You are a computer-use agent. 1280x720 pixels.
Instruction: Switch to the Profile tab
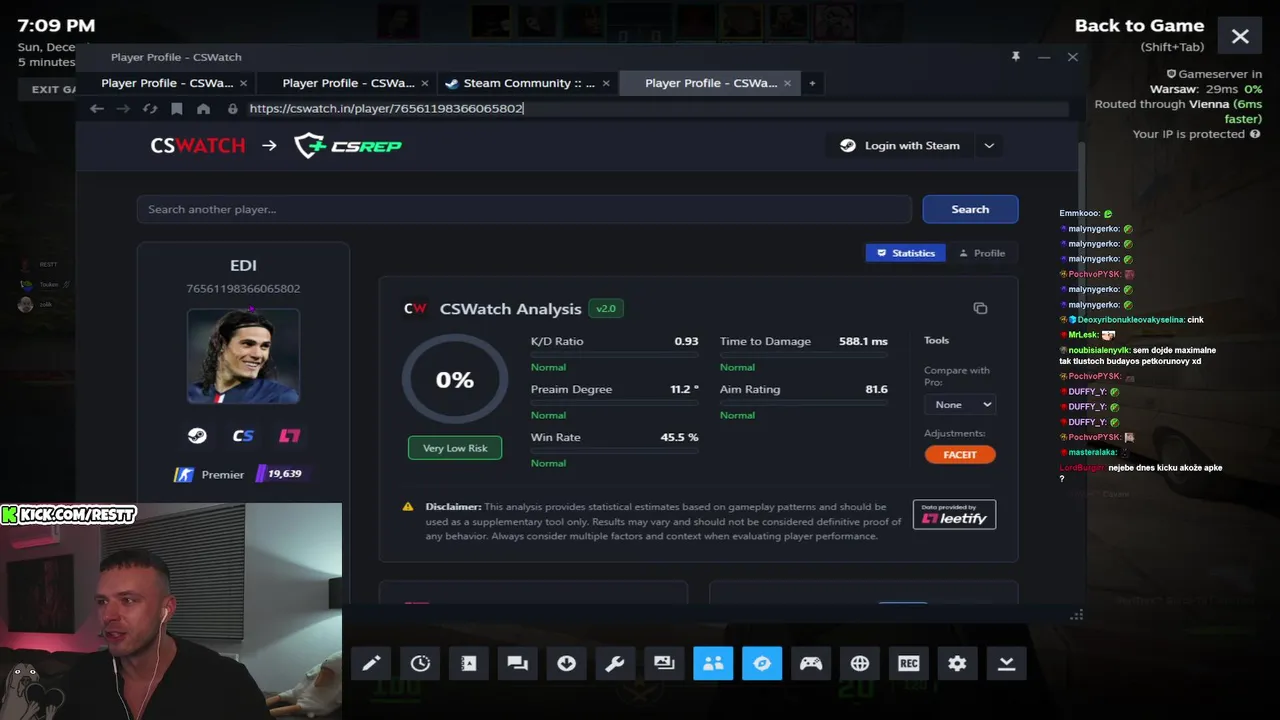point(982,253)
